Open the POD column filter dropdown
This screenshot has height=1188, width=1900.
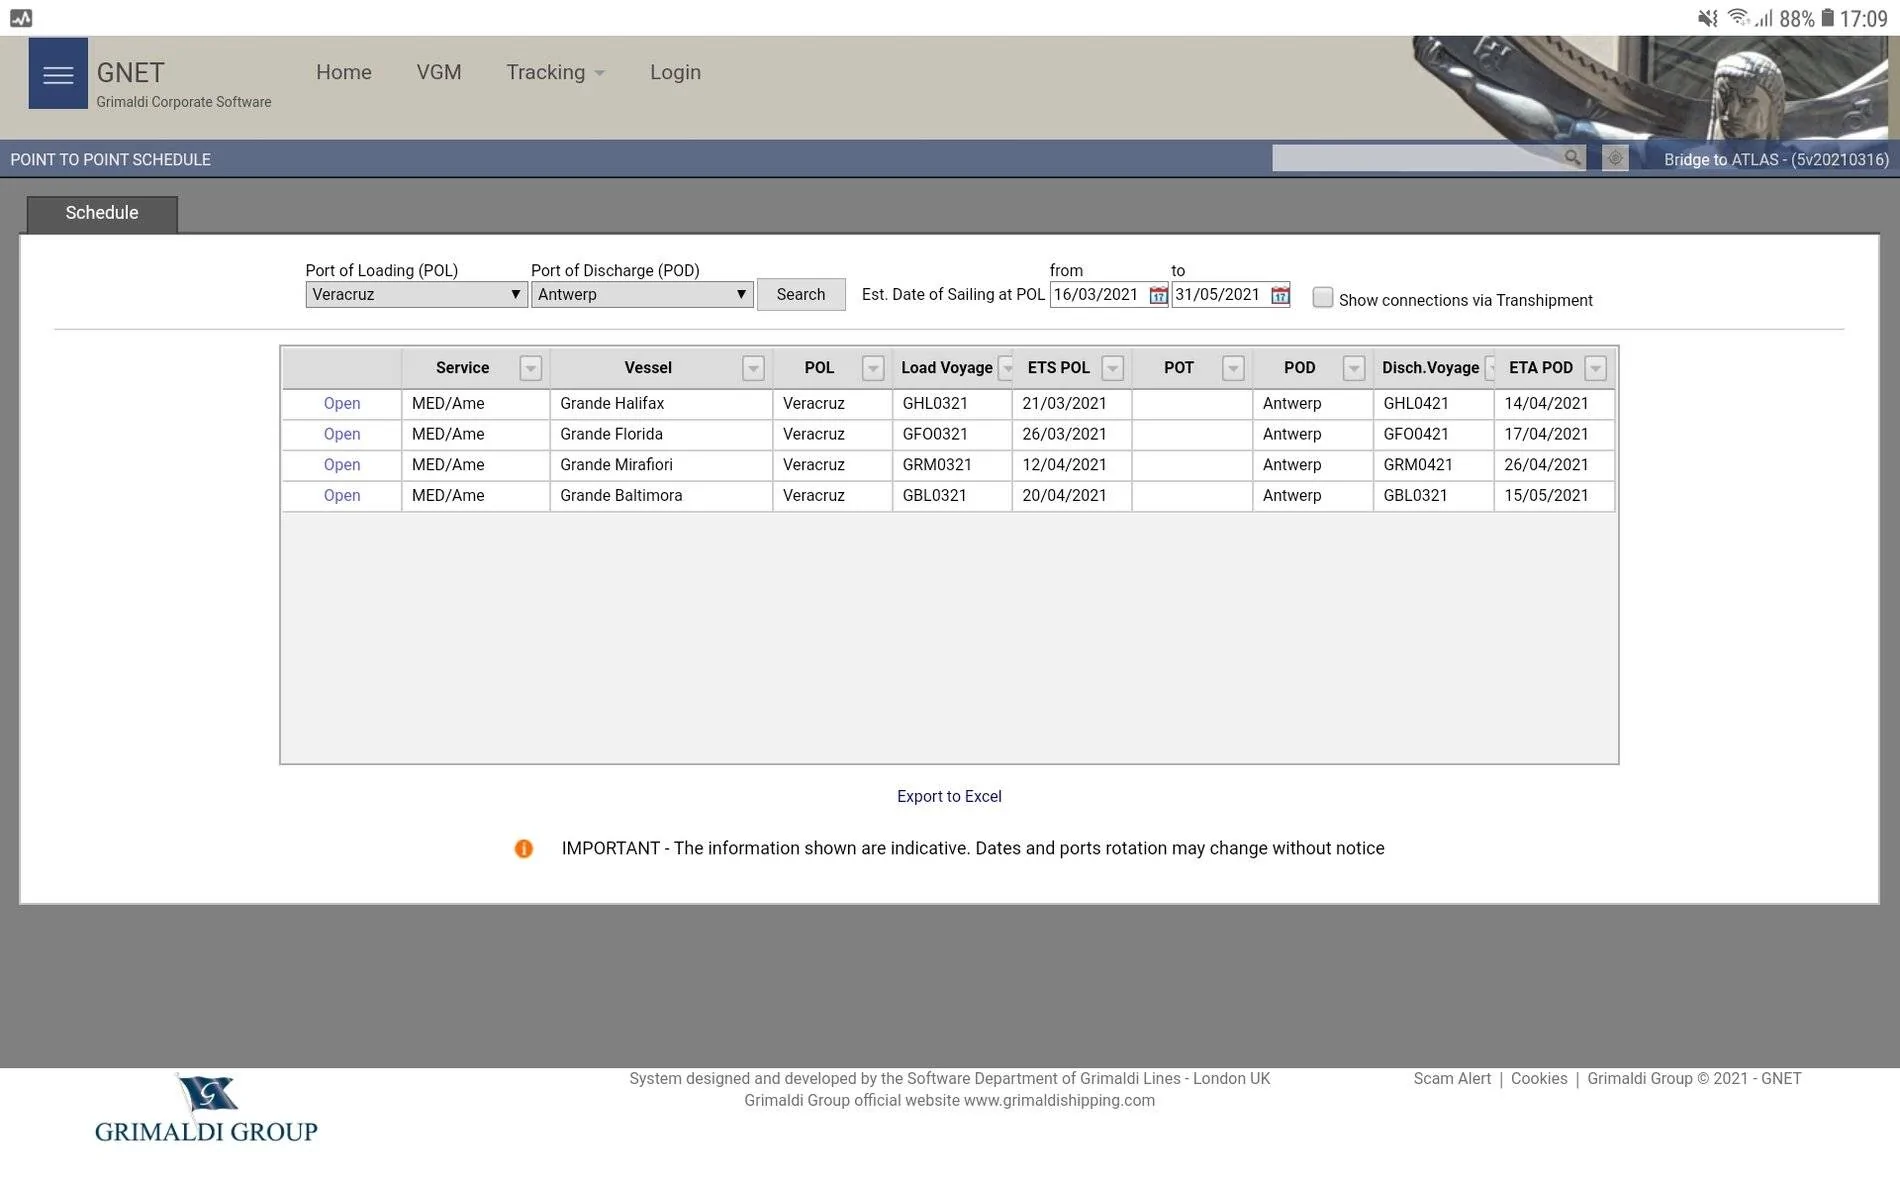point(1353,369)
